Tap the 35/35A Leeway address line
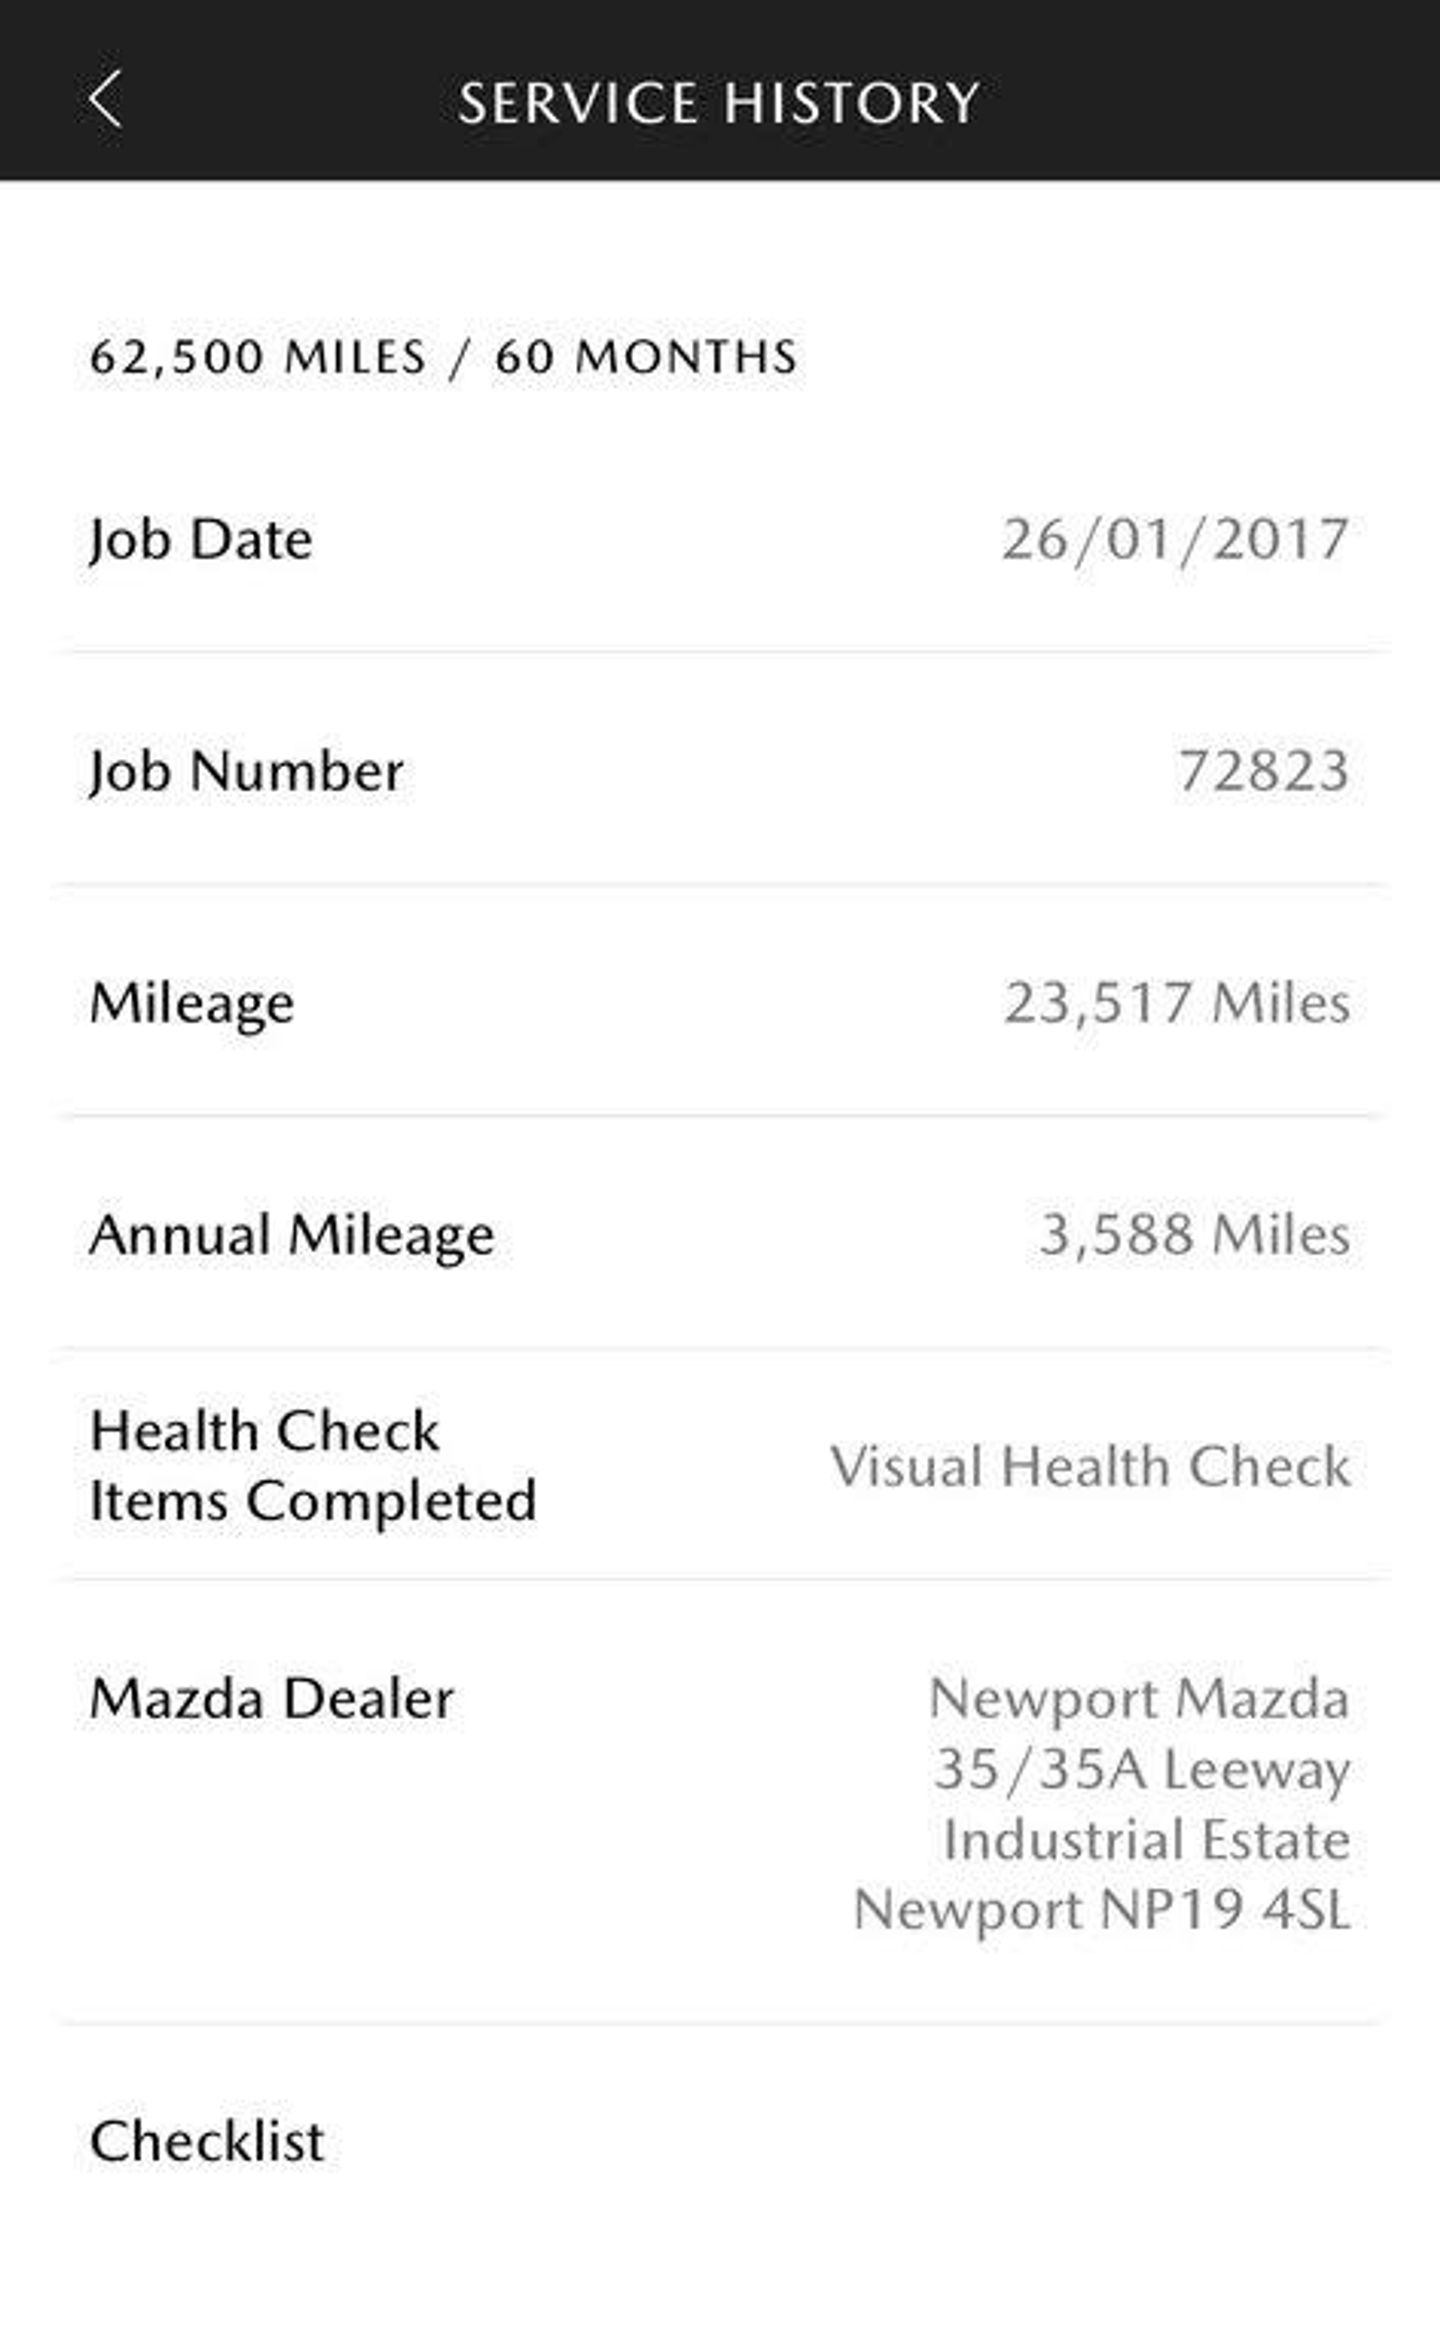 click(x=1143, y=1769)
